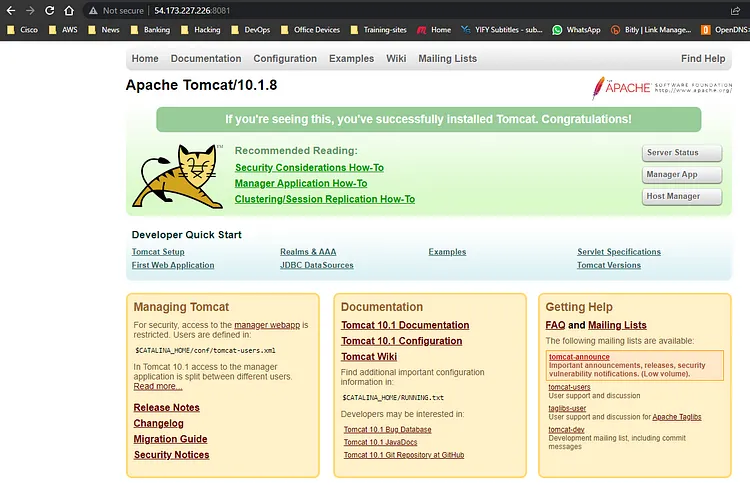Open Wiki in Tomcat navigation bar
The height and width of the screenshot is (485, 750).
pos(396,58)
